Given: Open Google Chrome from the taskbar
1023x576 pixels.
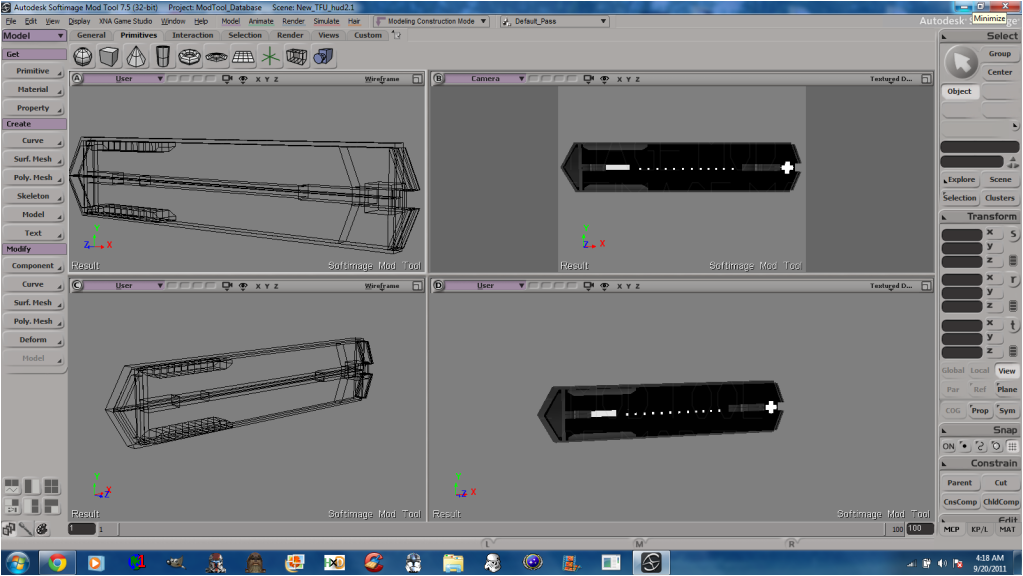Looking at the screenshot, I should (x=57, y=562).
